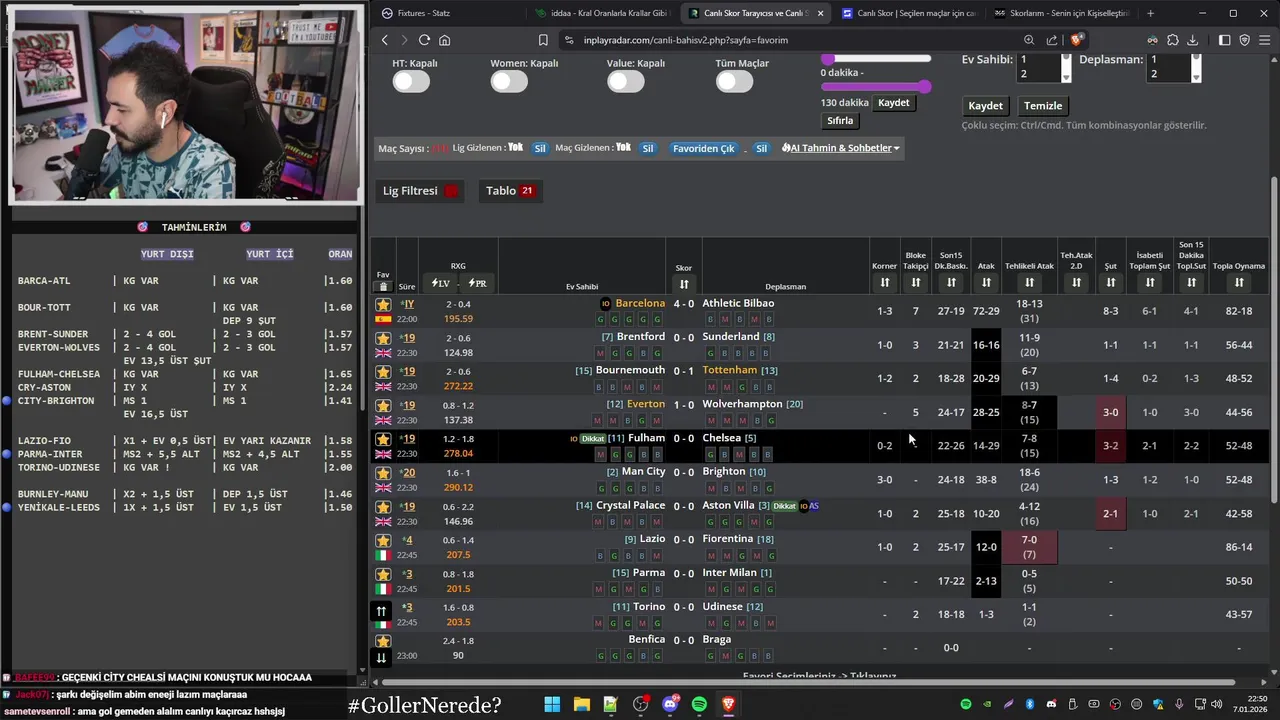Toggle the Women: Kapalı switch
Viewport: 1280px width, 720px height.
(x=509, y=82)
